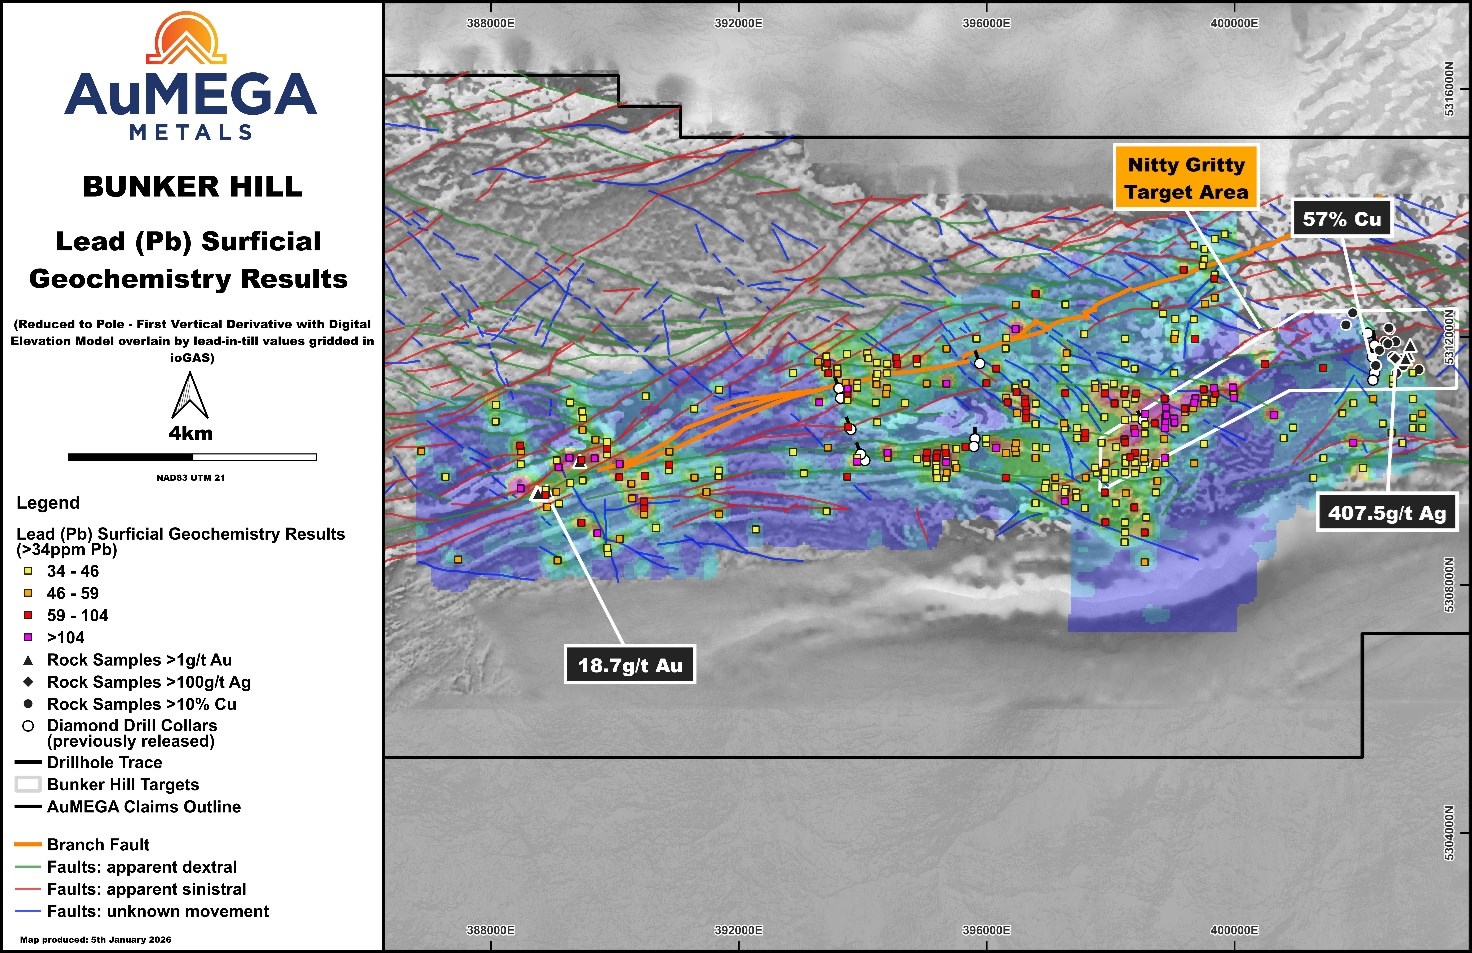This screenshot has width=1472, height=953.
Task: Click the red 59 - 104 legend square
Action: (28, 616)
